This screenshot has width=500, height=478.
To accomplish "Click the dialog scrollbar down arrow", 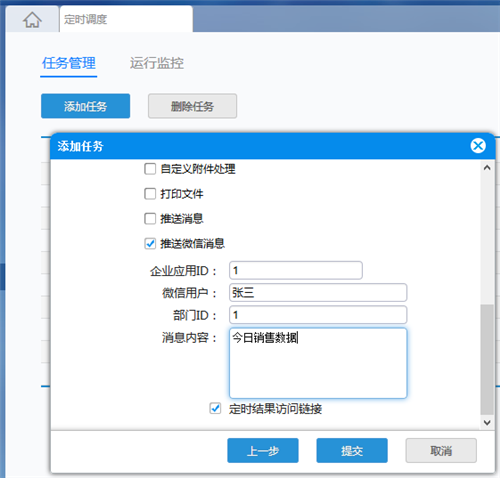I will (487, 423).
